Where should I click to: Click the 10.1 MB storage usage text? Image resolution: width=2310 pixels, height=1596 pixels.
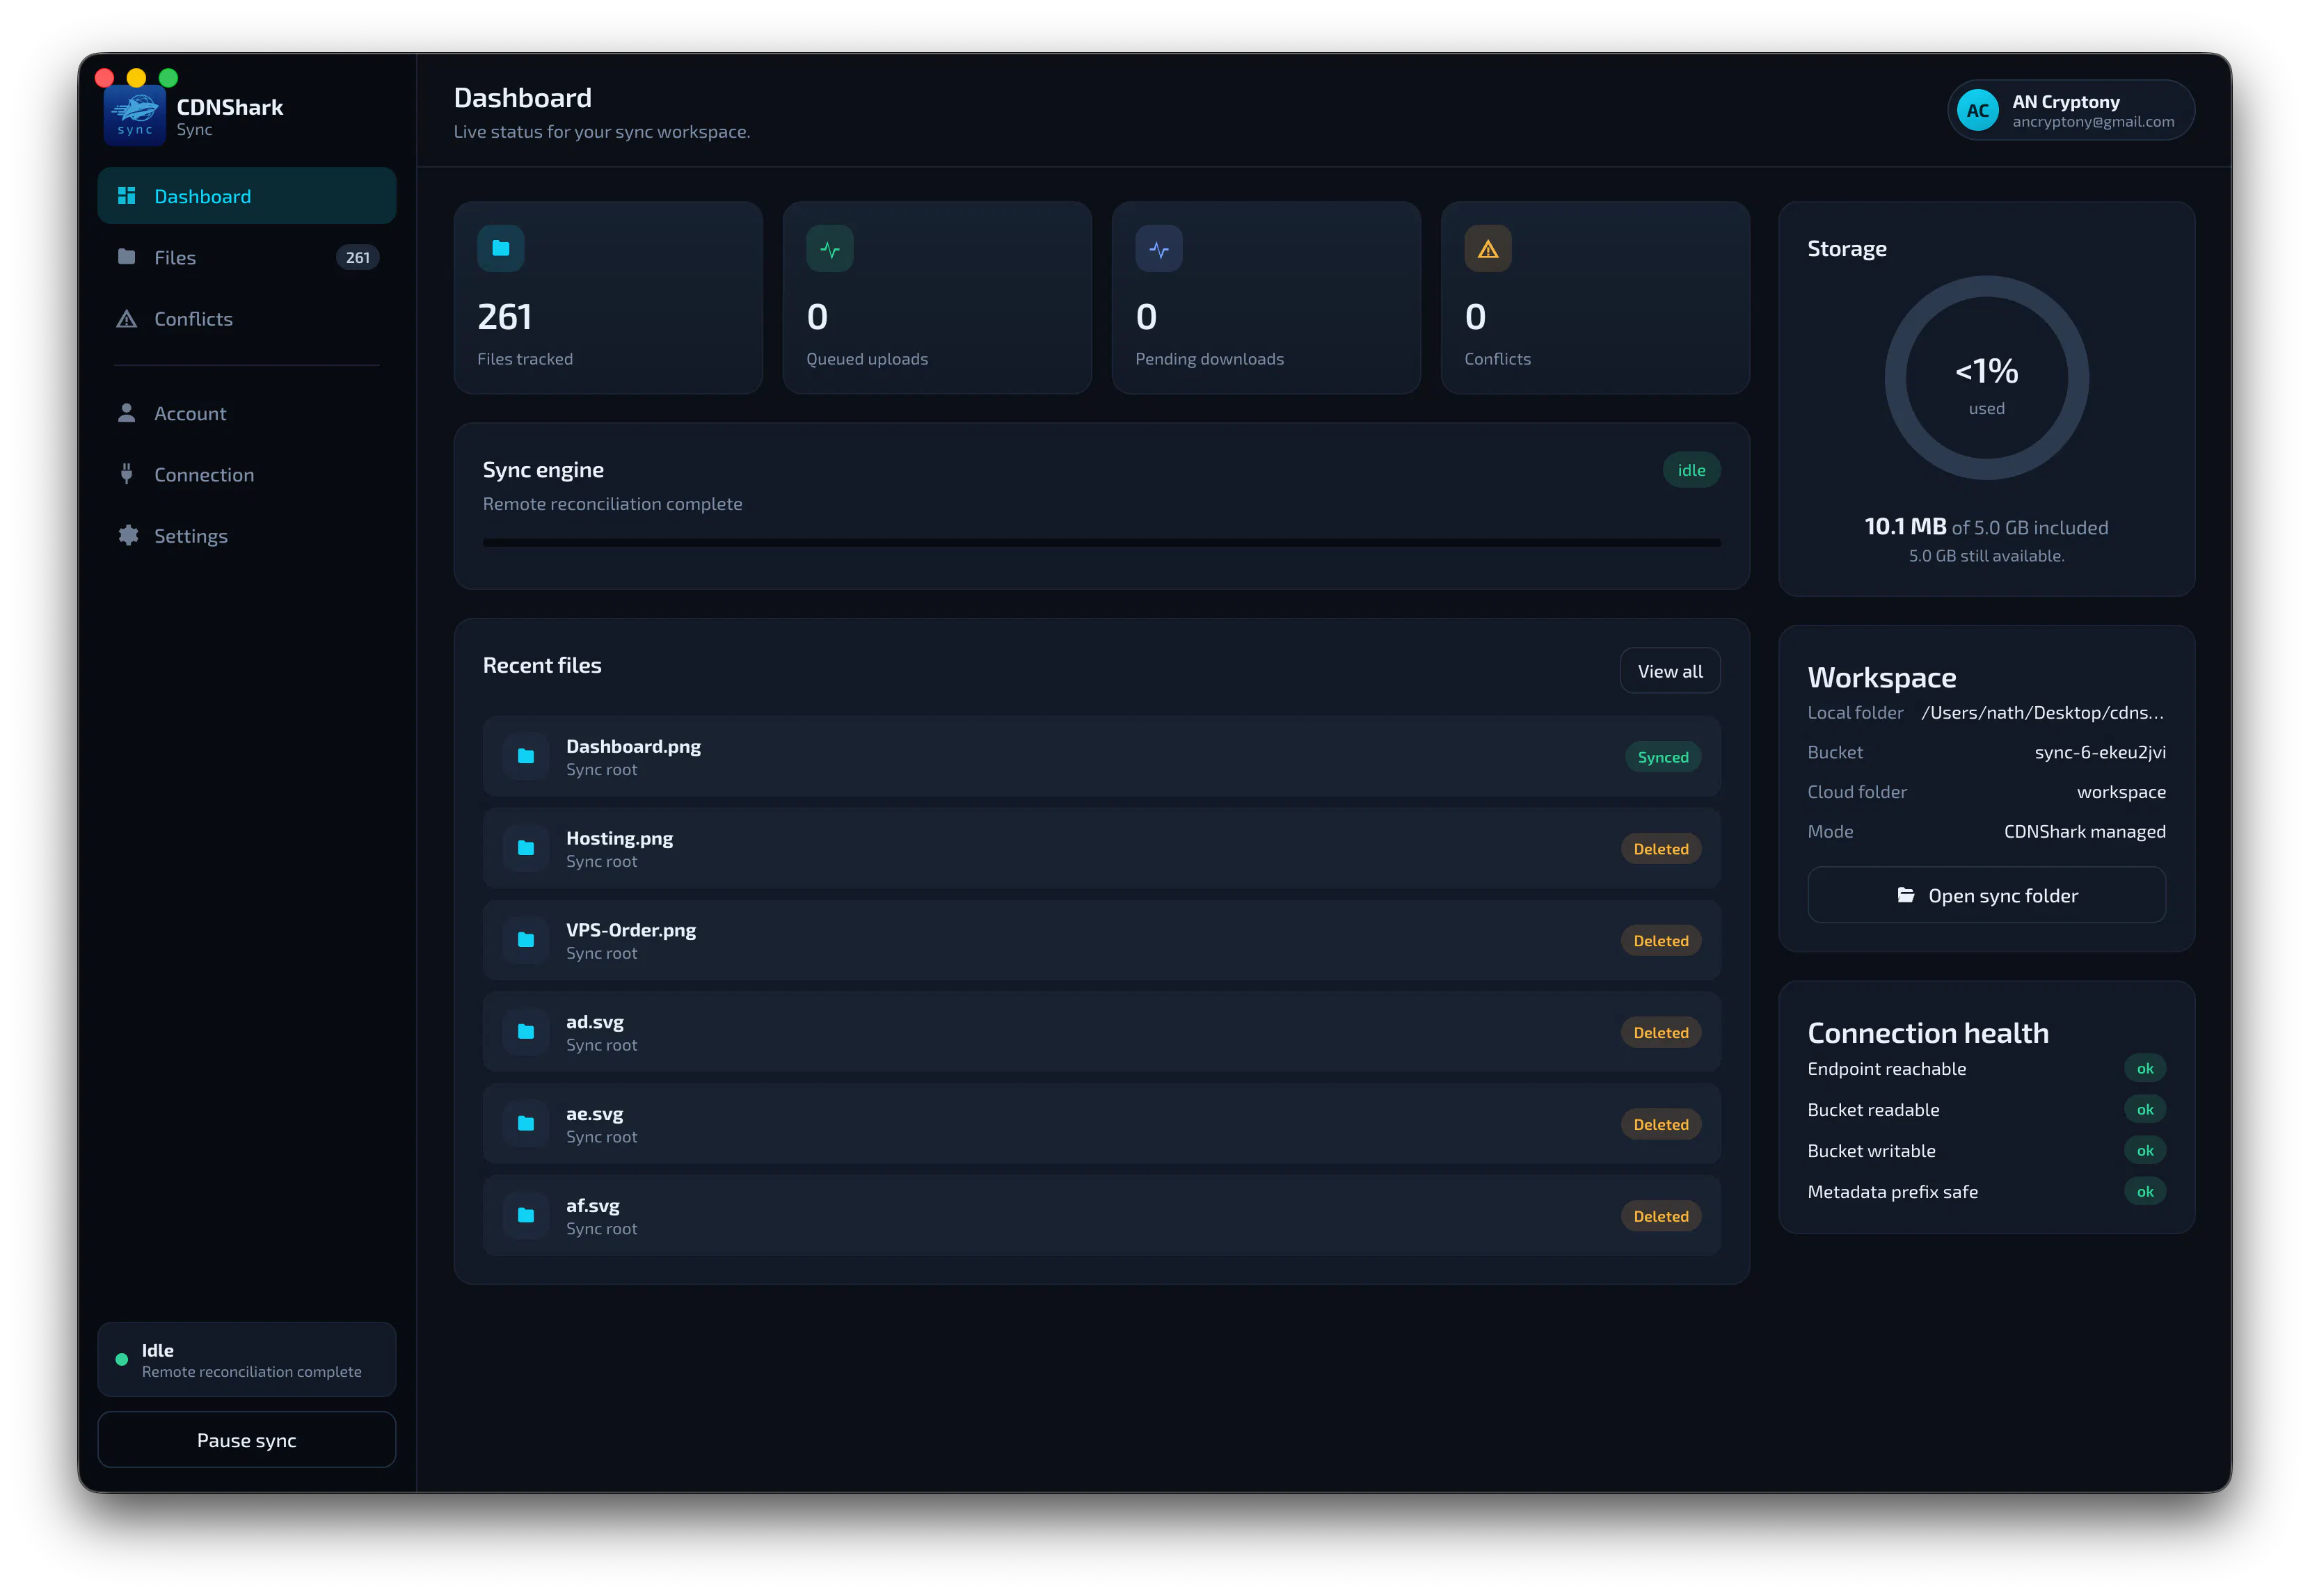pos(1905,526)
